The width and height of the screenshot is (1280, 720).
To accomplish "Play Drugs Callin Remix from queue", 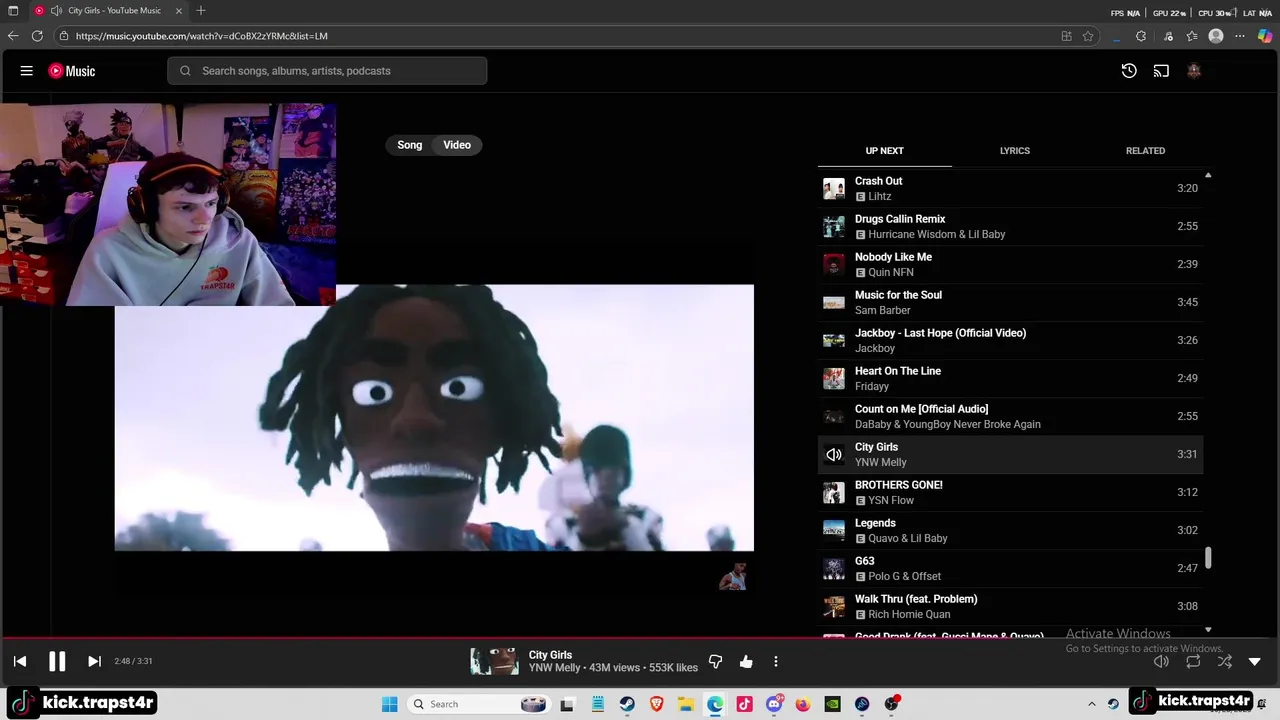I will click(1010, 226).
